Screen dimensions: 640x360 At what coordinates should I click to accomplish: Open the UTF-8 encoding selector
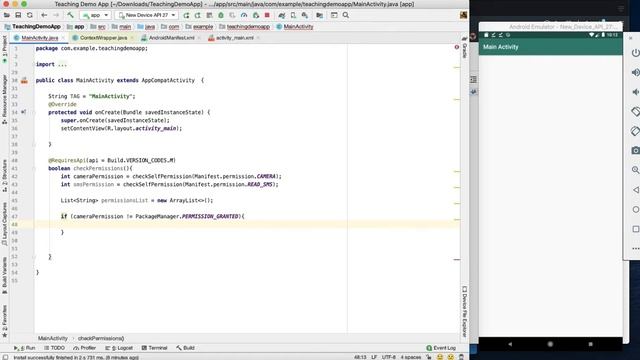(389, 357)
